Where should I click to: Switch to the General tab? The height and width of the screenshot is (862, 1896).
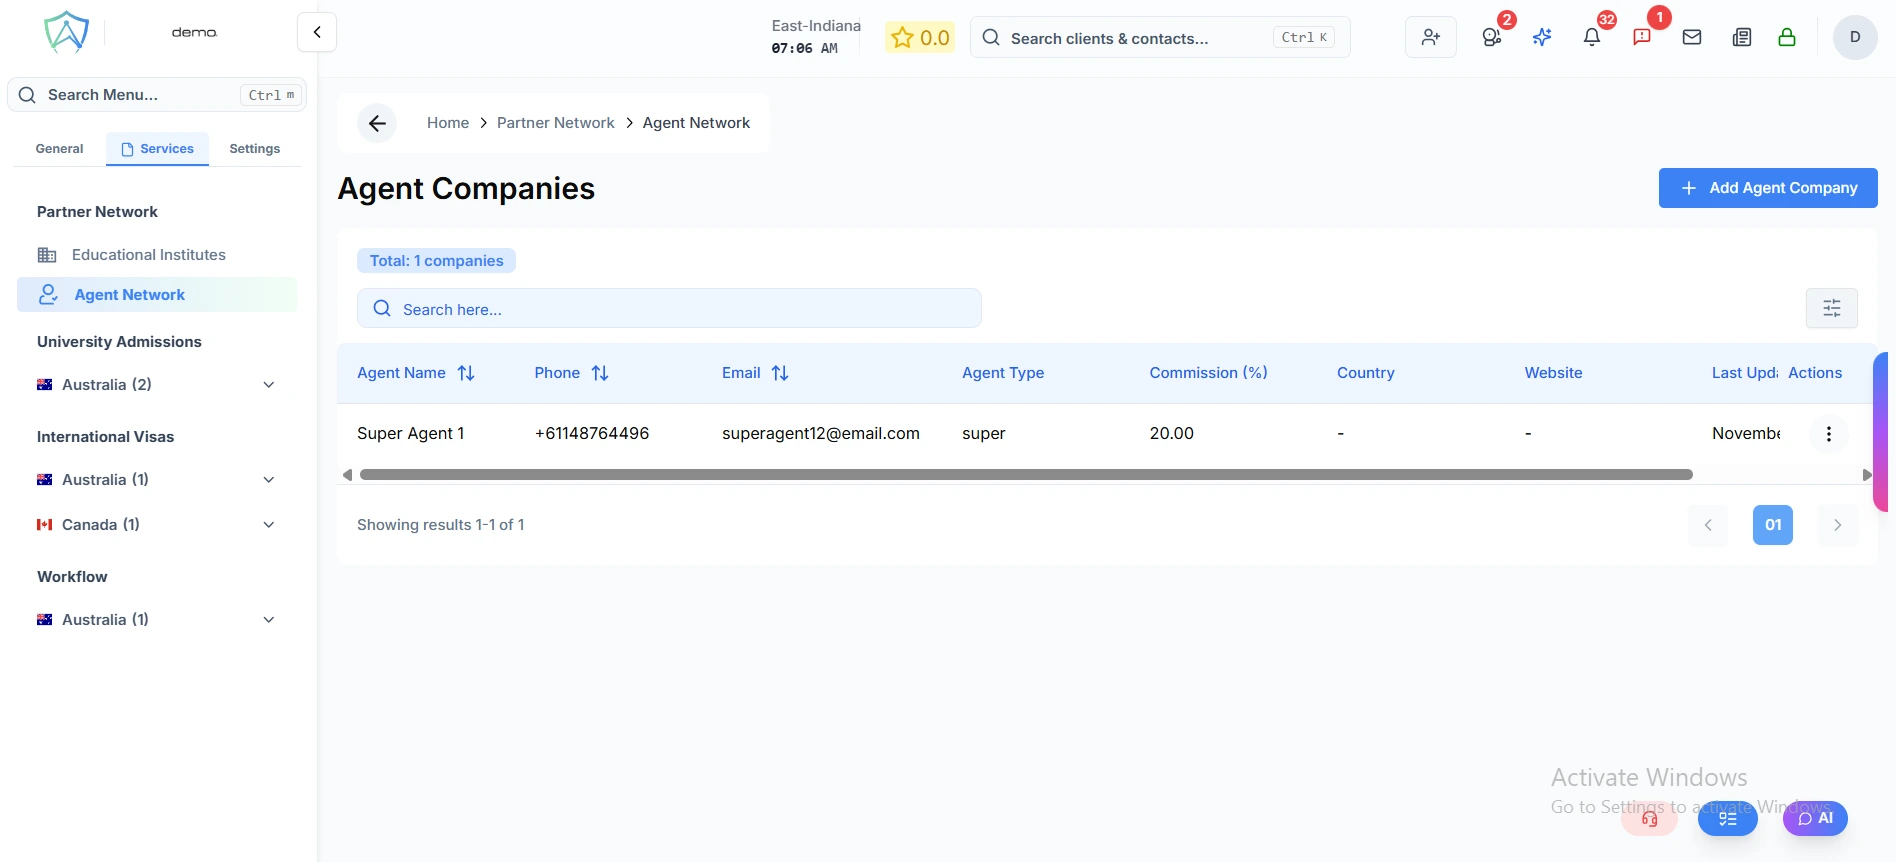tap(59, 149)
